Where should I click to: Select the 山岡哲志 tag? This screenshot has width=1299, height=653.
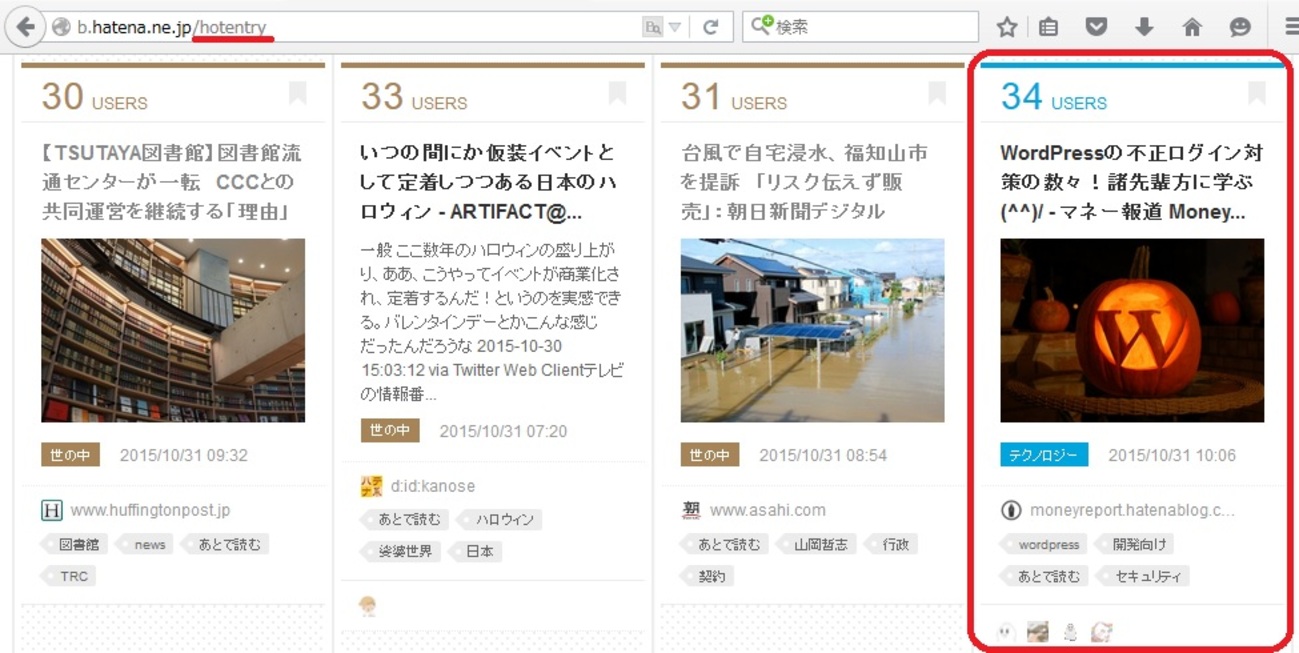817,544
